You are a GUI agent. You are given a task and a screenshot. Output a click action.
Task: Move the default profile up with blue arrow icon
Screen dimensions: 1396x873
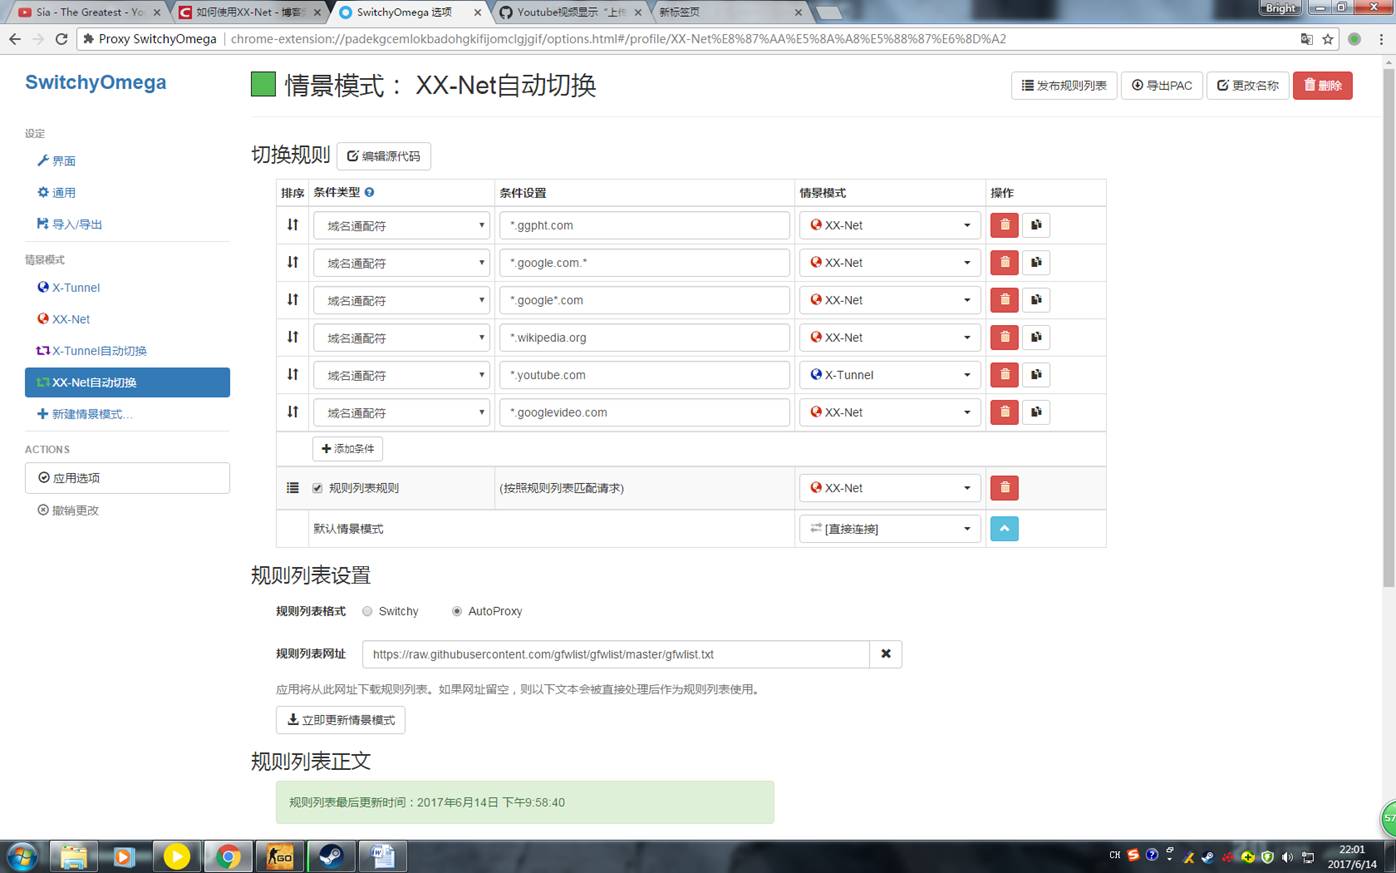pyautogui.click(x=1004, y=528)
